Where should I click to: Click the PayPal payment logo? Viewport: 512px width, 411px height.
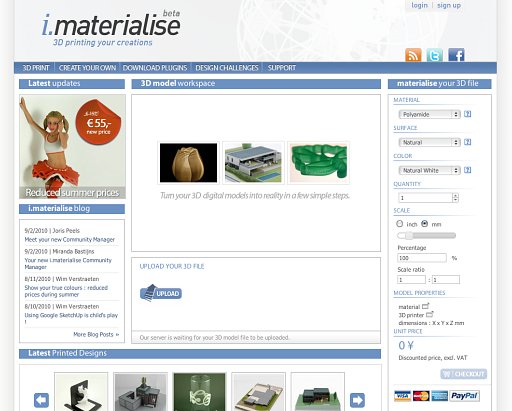[x=465, y=396]
